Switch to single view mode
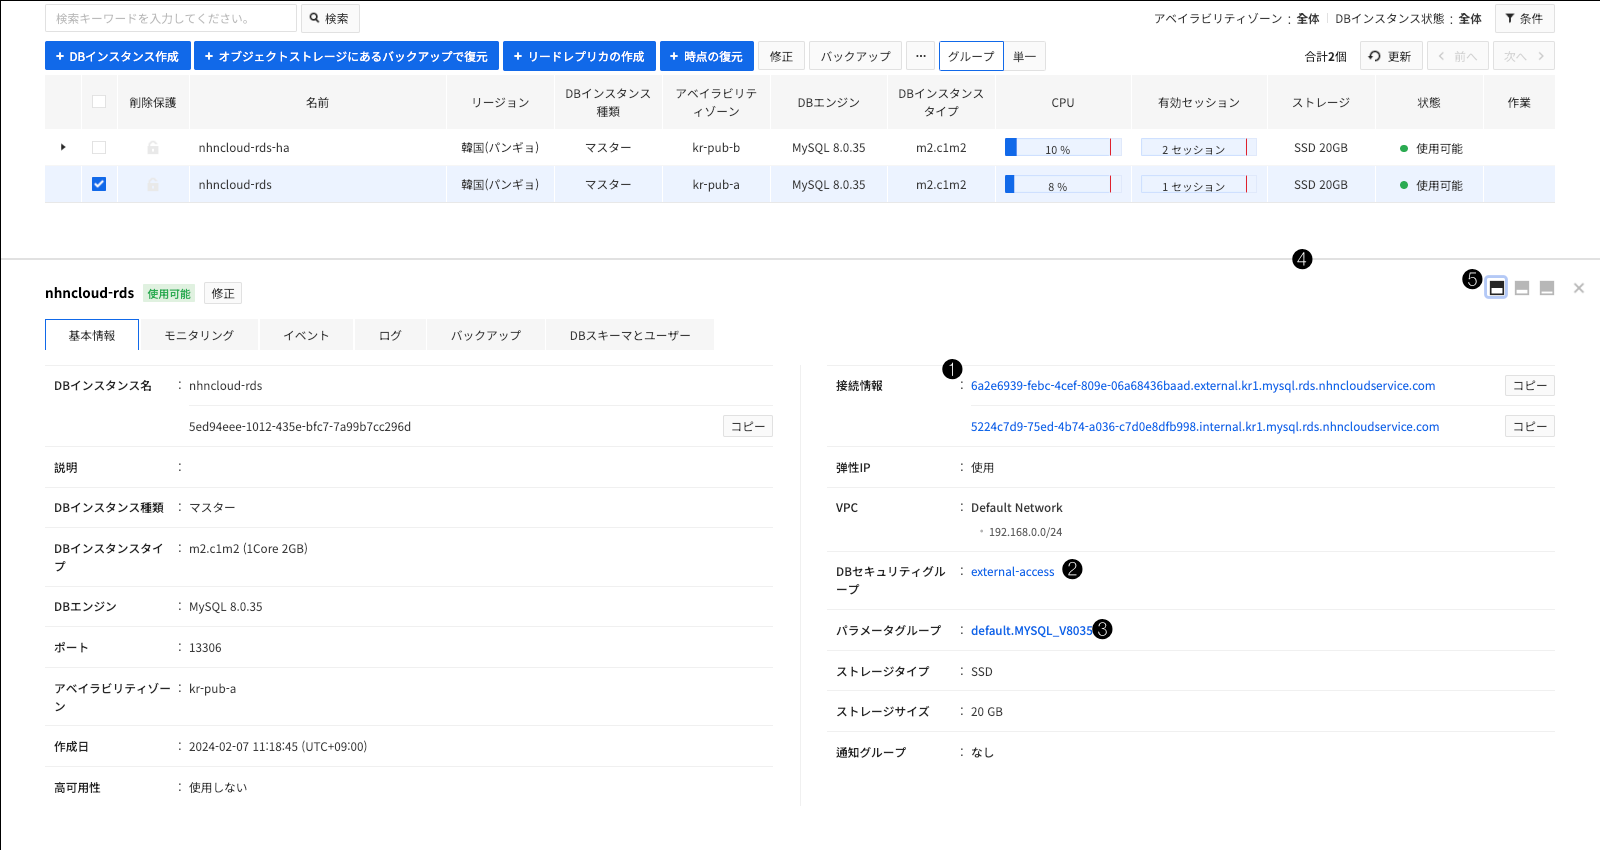1600x850 pixels. tap(1025, 56)
